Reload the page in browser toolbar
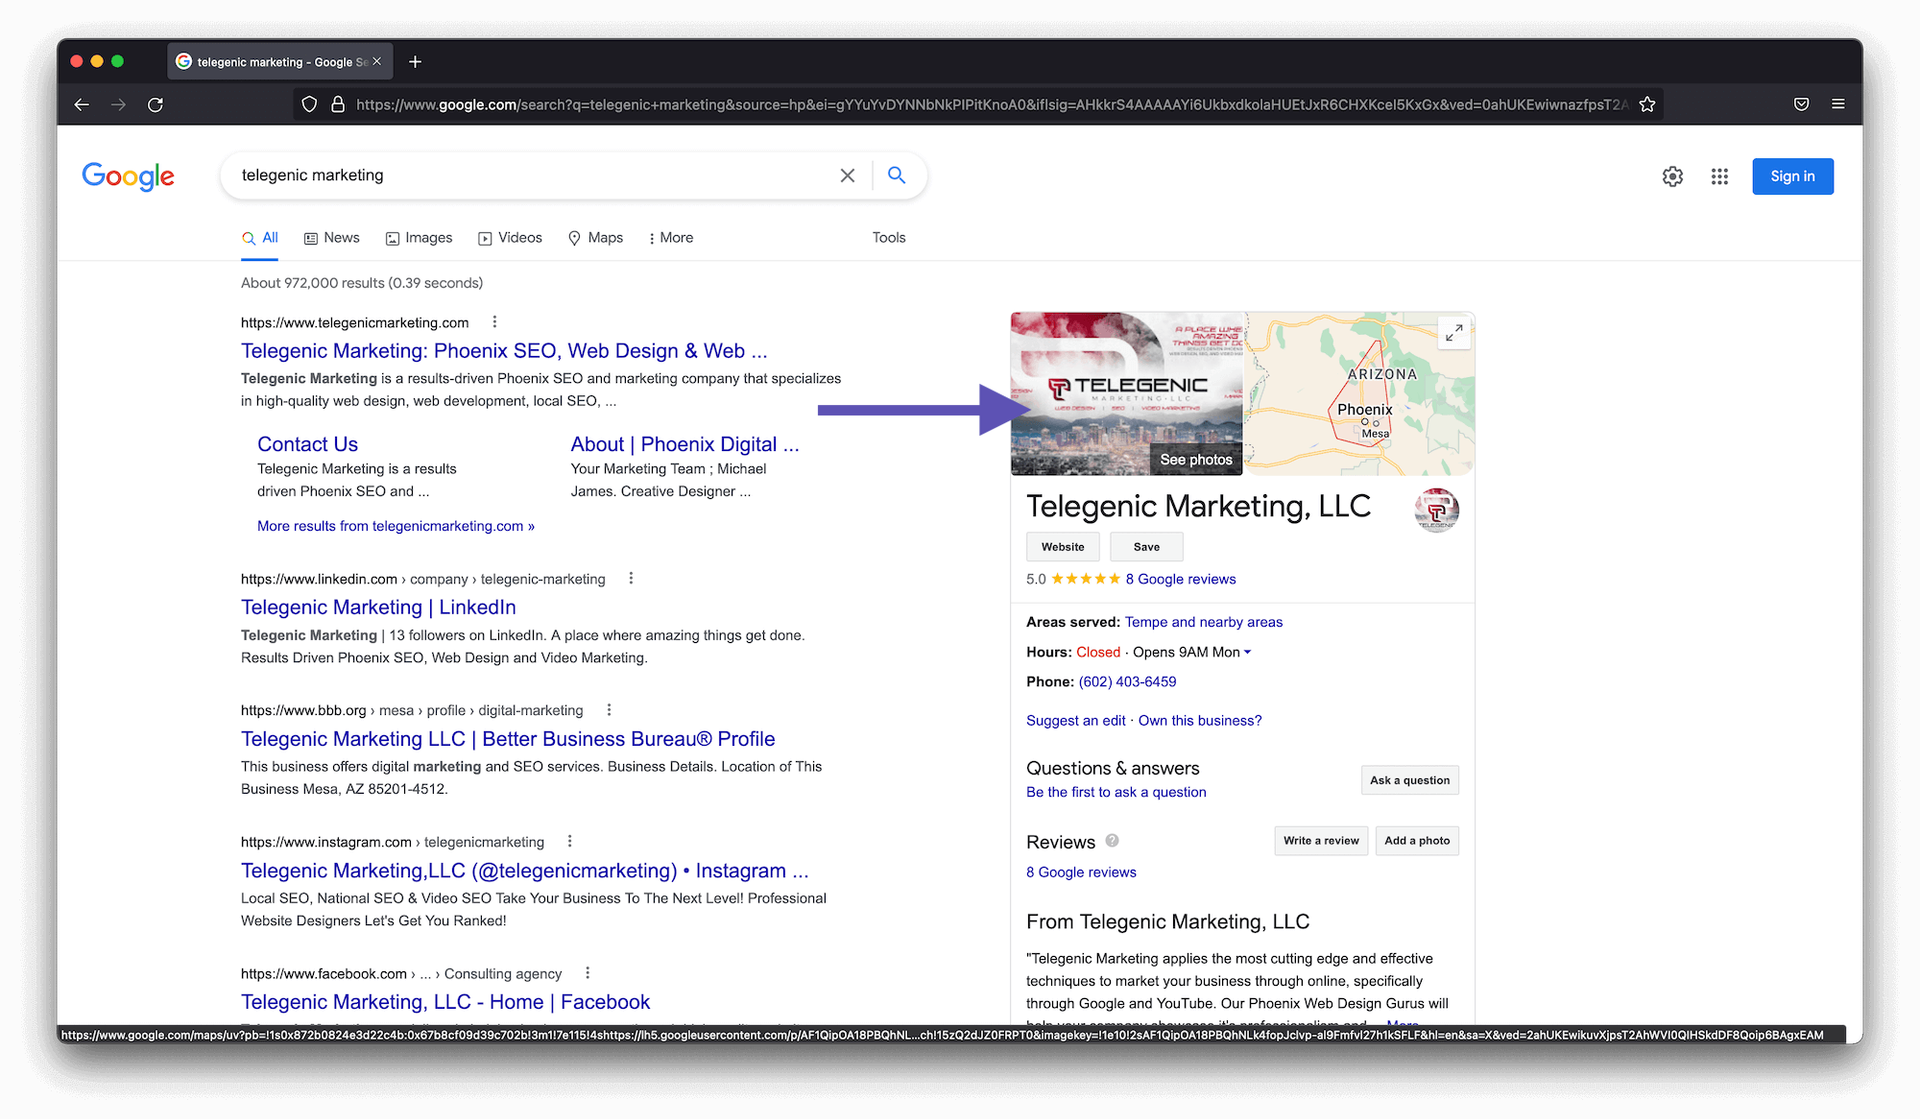 (155, 104)
